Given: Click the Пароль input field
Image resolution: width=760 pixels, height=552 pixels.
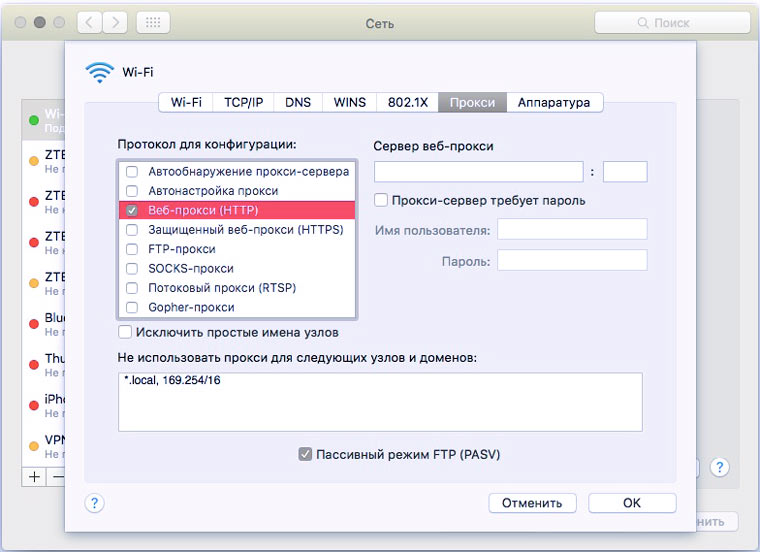Looking at the screenshot, I should [572, 260].
